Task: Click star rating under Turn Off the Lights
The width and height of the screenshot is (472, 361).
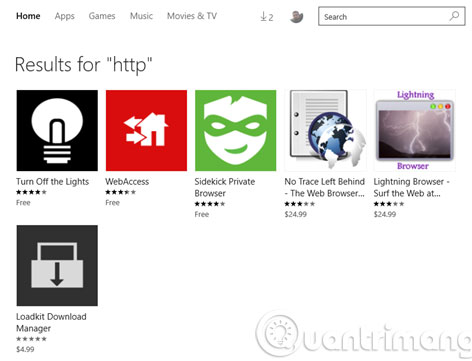Action: pos(31,192)
